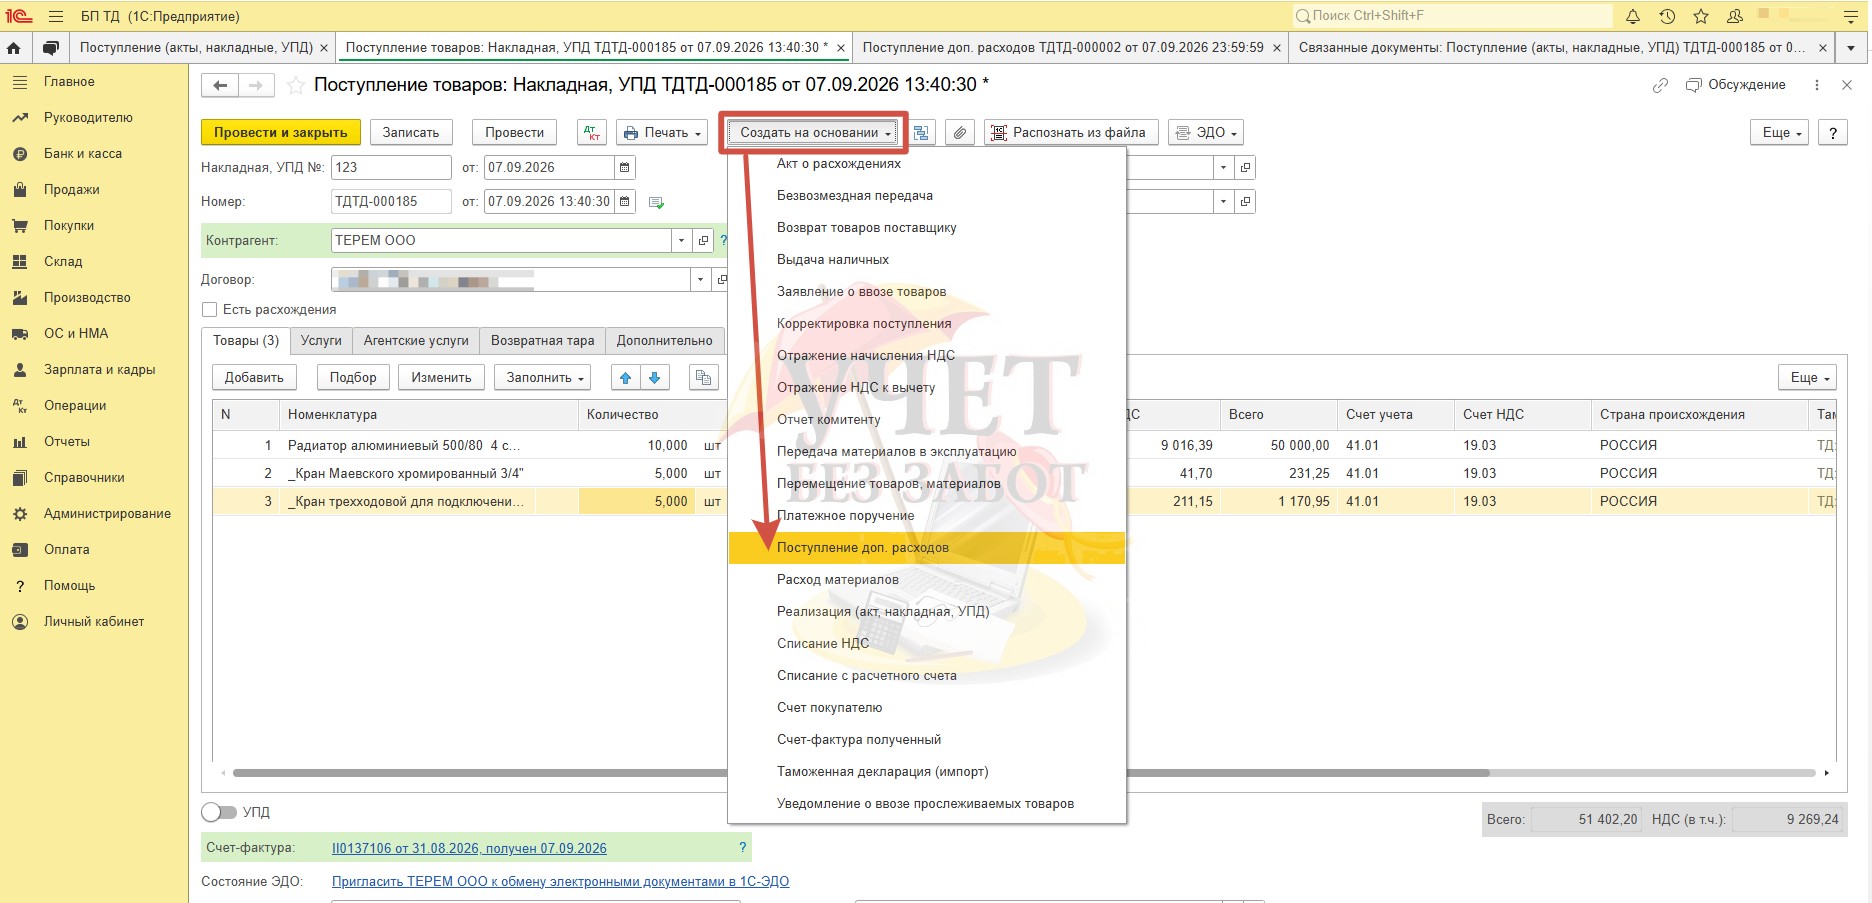Viewport: 1872px width, 903px height.
Task: Open the main menu hamburger icon
Action: 56,16
